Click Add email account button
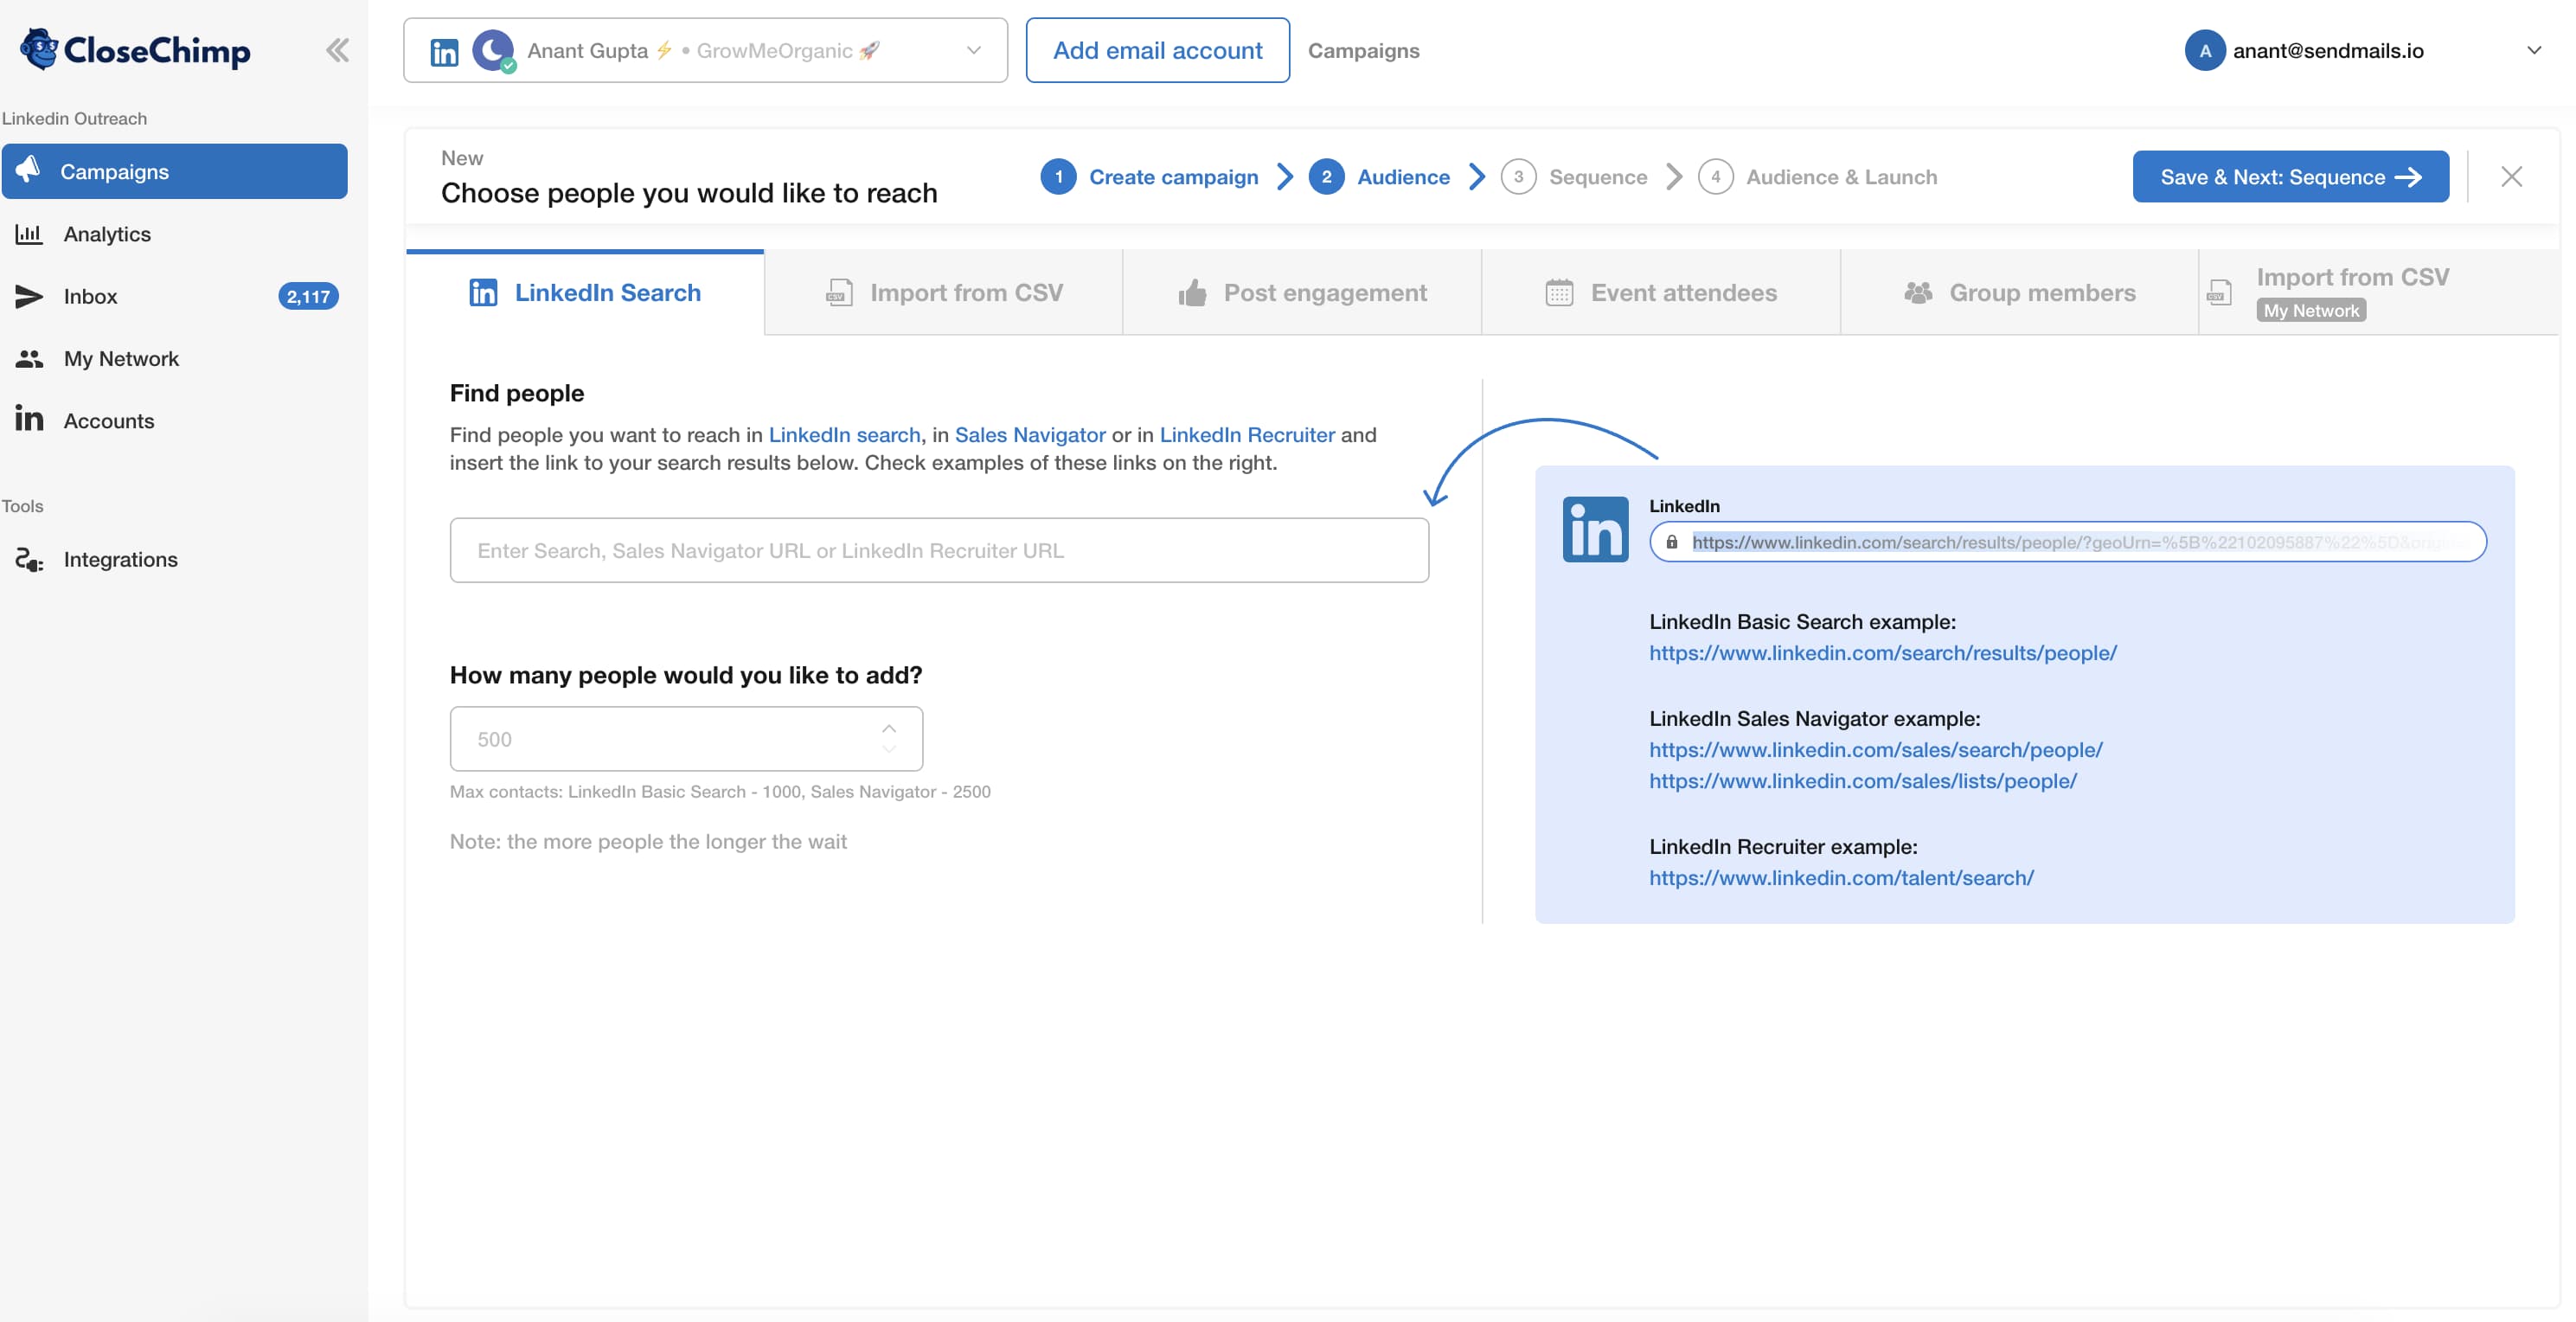The width and height of the screenshot is (2576, 1322). (x=1157, y=50)
